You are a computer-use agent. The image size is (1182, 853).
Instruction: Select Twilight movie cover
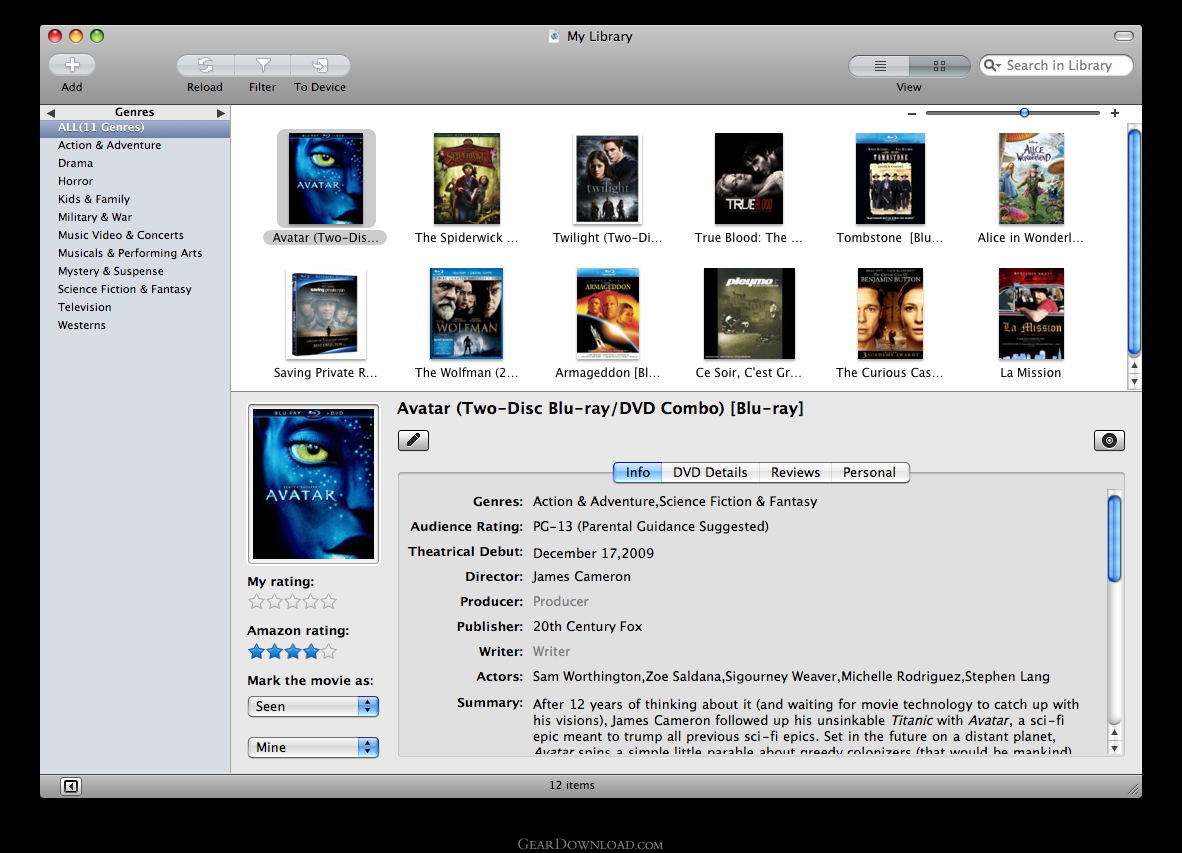point(608,179)
